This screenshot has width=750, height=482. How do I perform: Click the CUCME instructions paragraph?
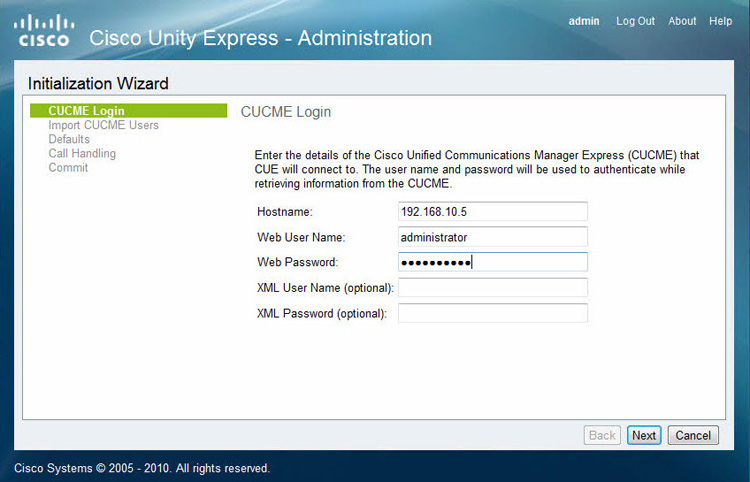coord(476,169)
